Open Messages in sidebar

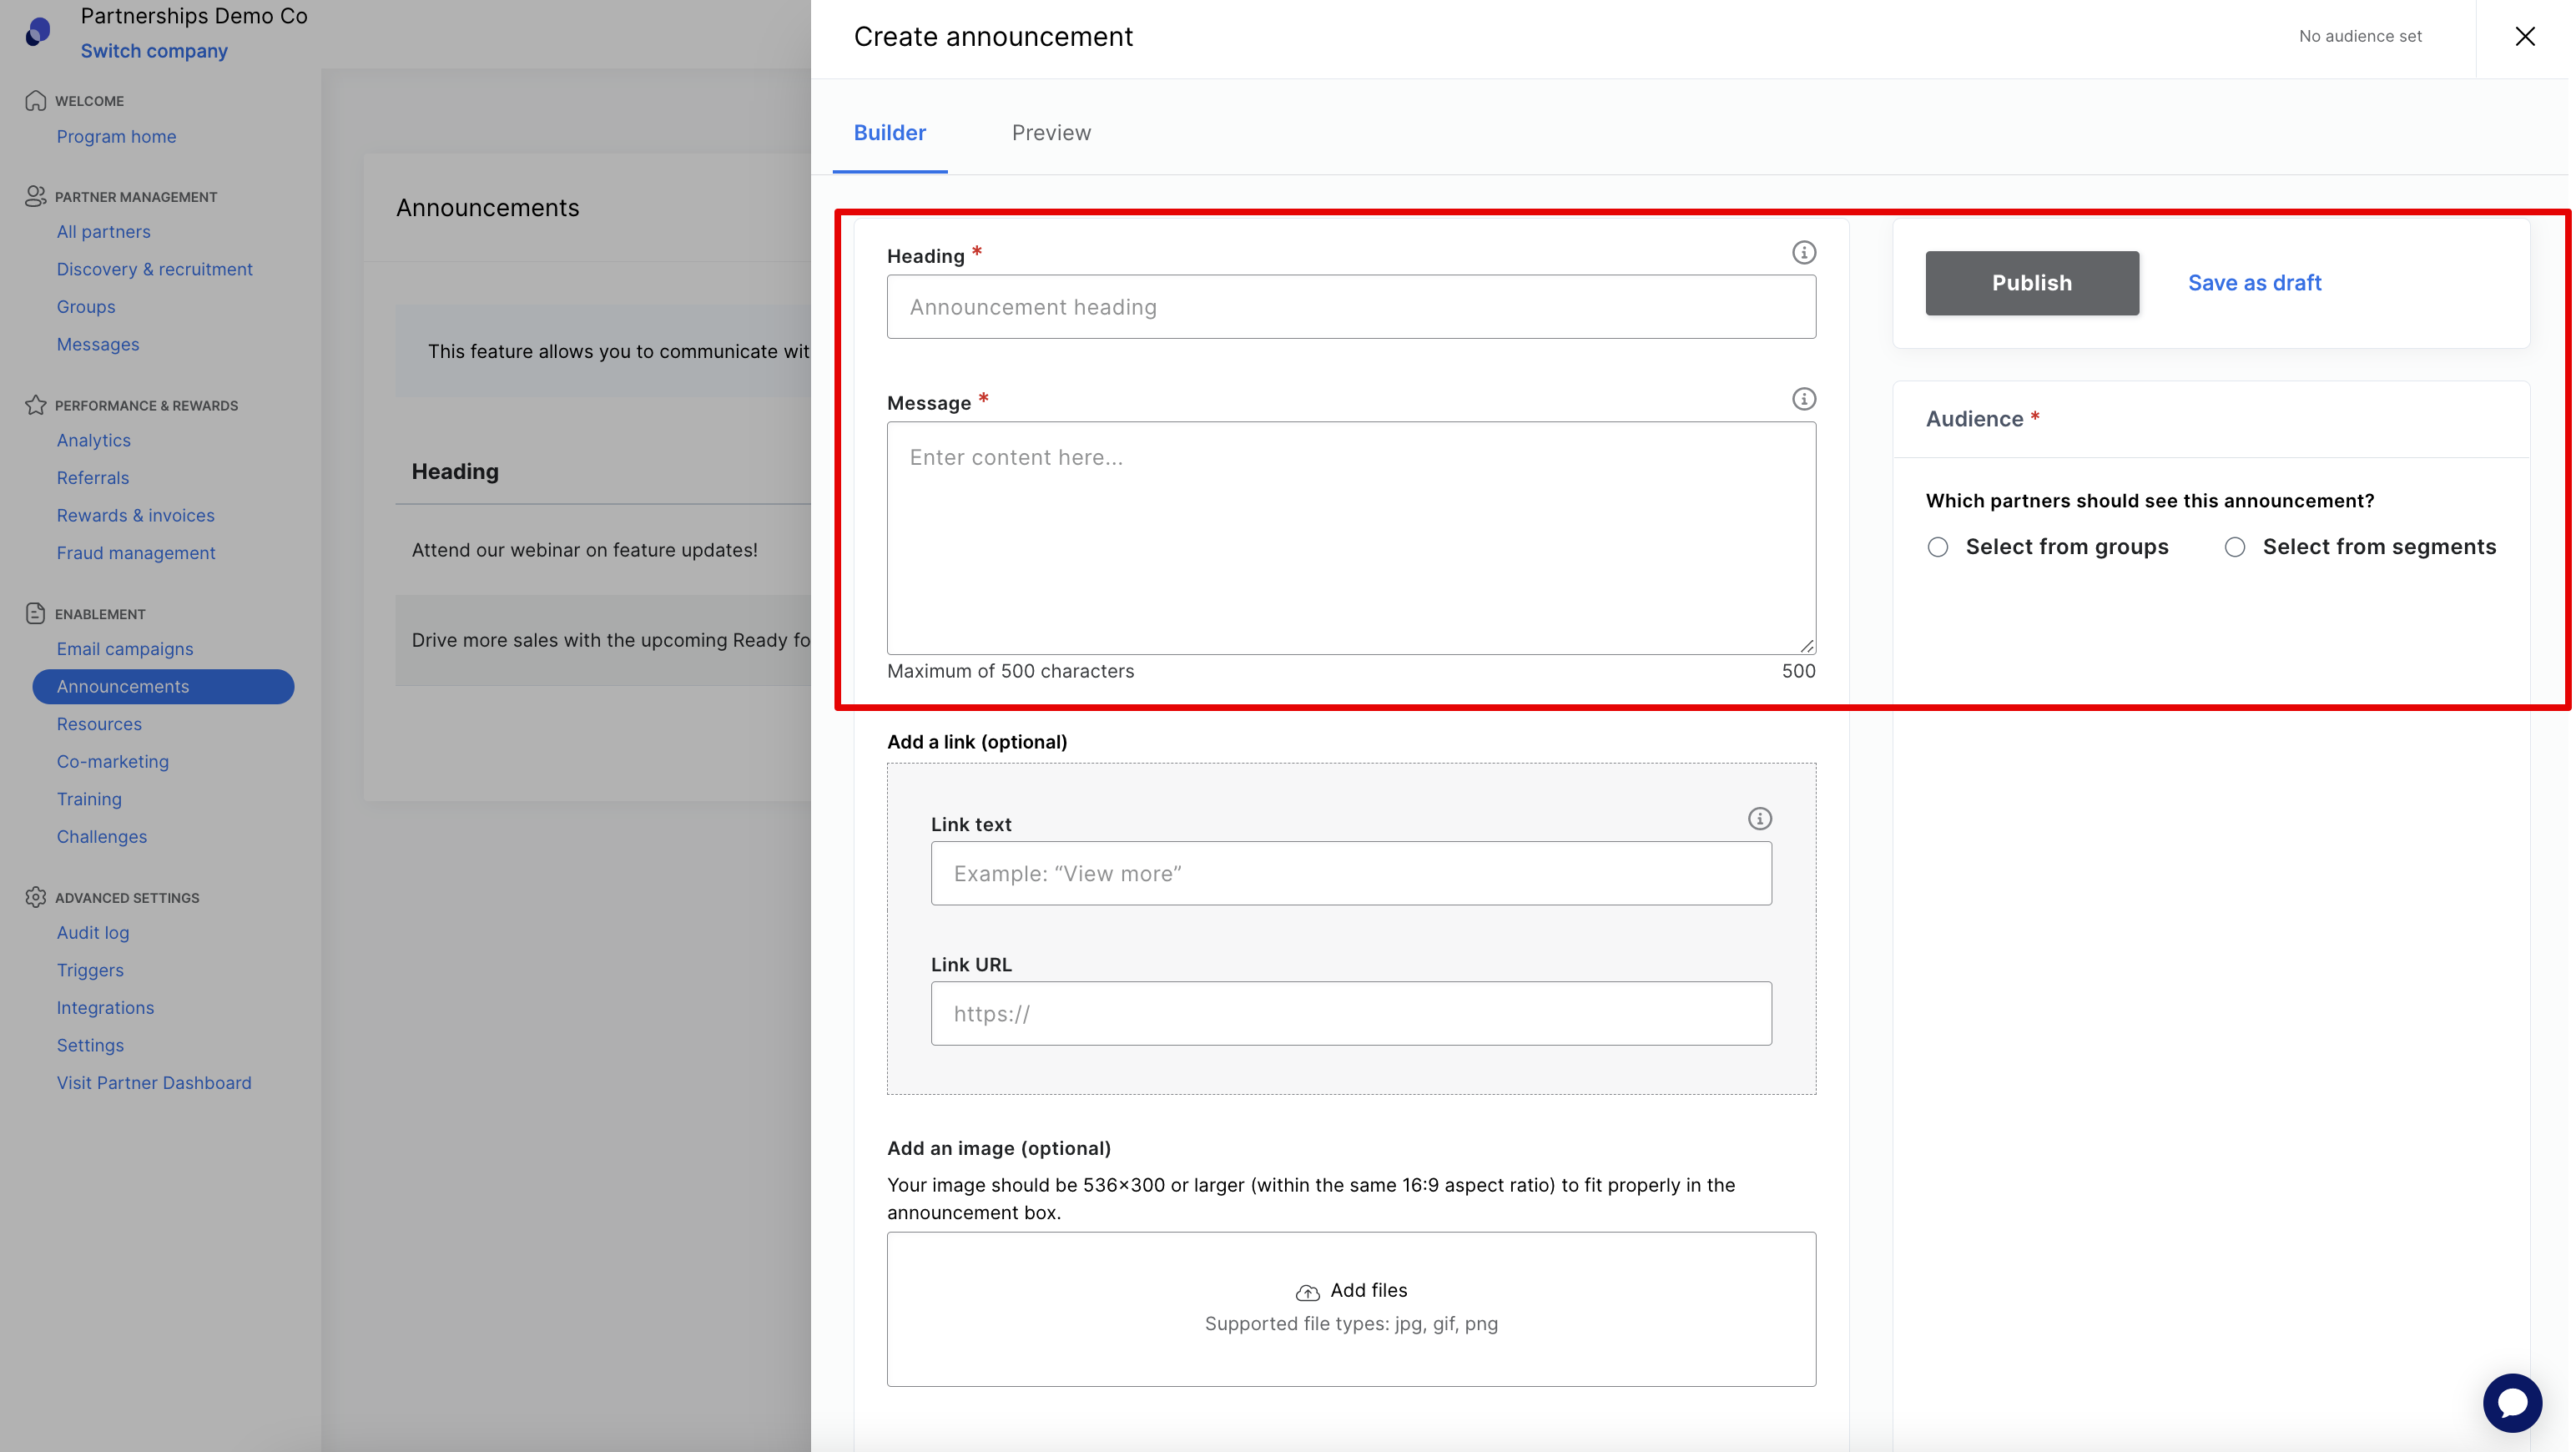click(x=98, y=344)
